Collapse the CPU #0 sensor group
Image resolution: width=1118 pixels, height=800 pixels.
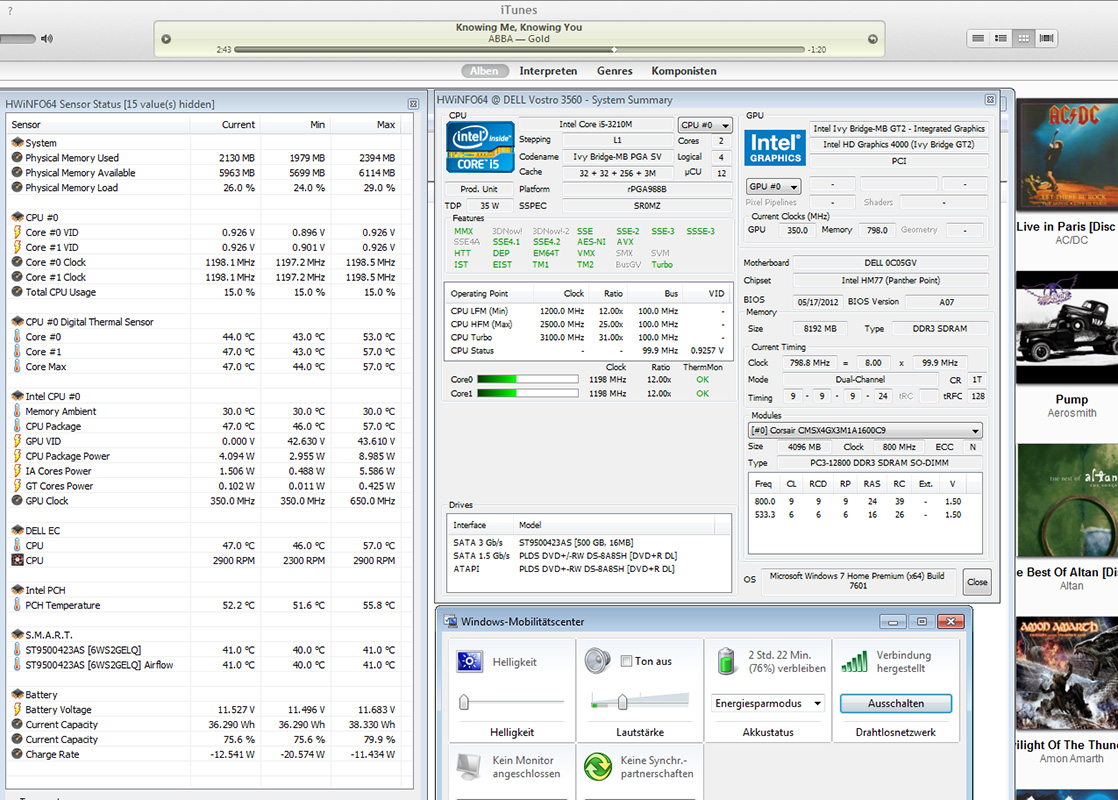click(18, 217)
